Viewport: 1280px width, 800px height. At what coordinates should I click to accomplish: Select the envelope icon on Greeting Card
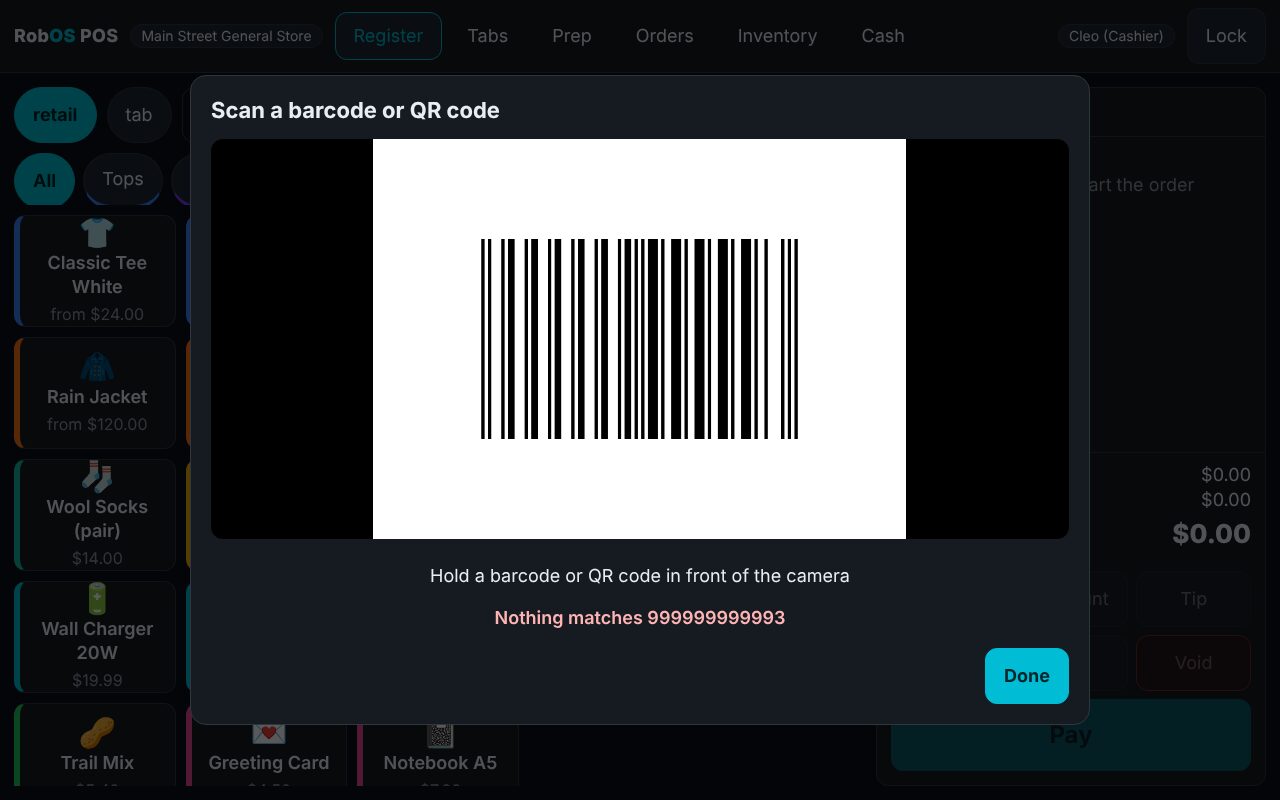tap(269, 735)
